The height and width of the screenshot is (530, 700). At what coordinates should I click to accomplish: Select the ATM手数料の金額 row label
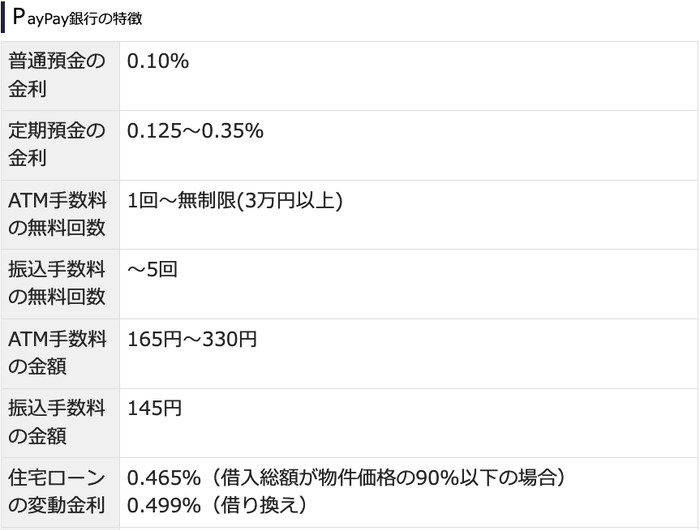(56, 352)
